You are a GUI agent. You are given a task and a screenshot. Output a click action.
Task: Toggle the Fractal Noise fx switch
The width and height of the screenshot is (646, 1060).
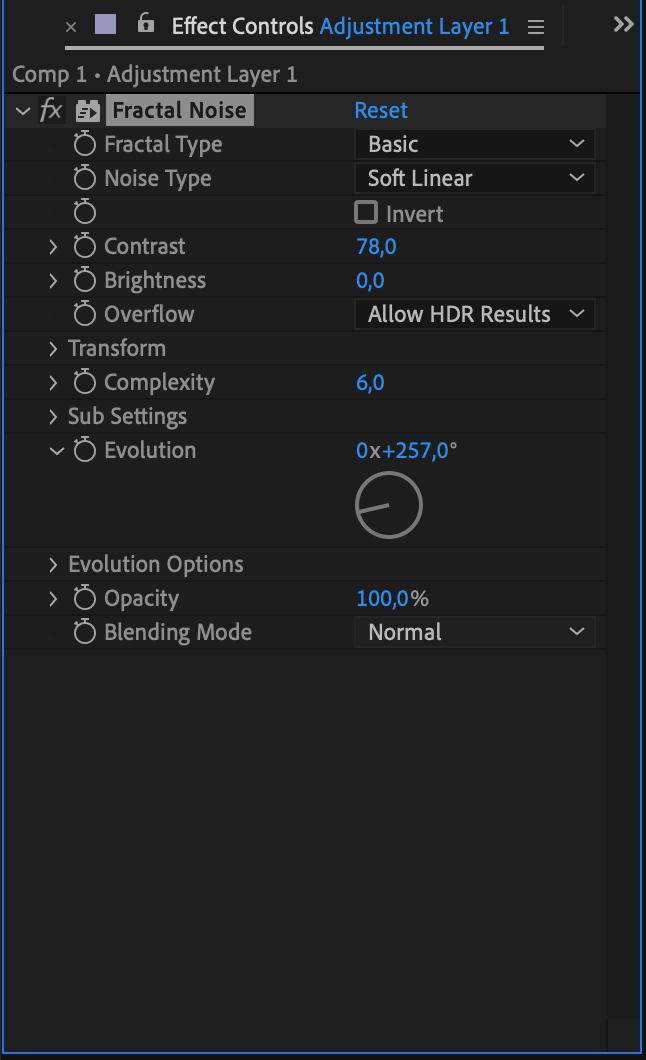coord(51,110)
